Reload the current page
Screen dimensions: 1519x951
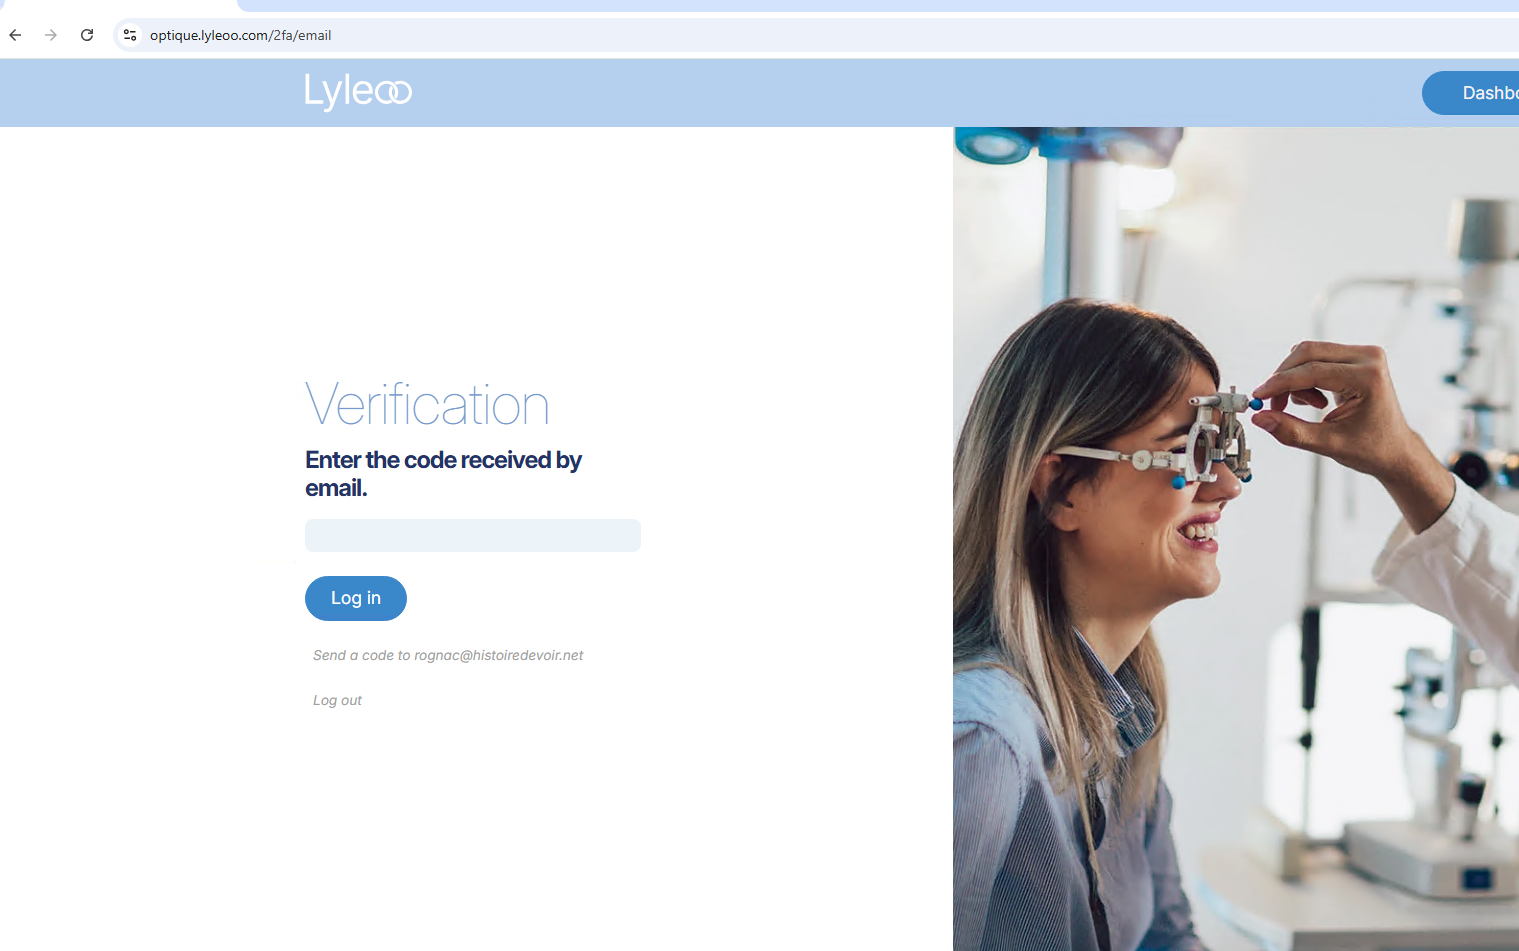pos(87,35)
